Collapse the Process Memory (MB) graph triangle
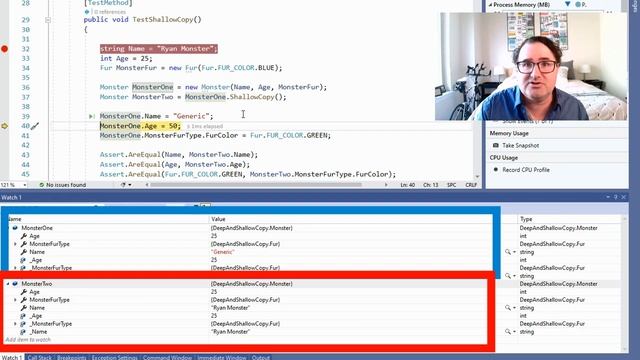This screenshot has width=640, height=360. tap(490, 5)
